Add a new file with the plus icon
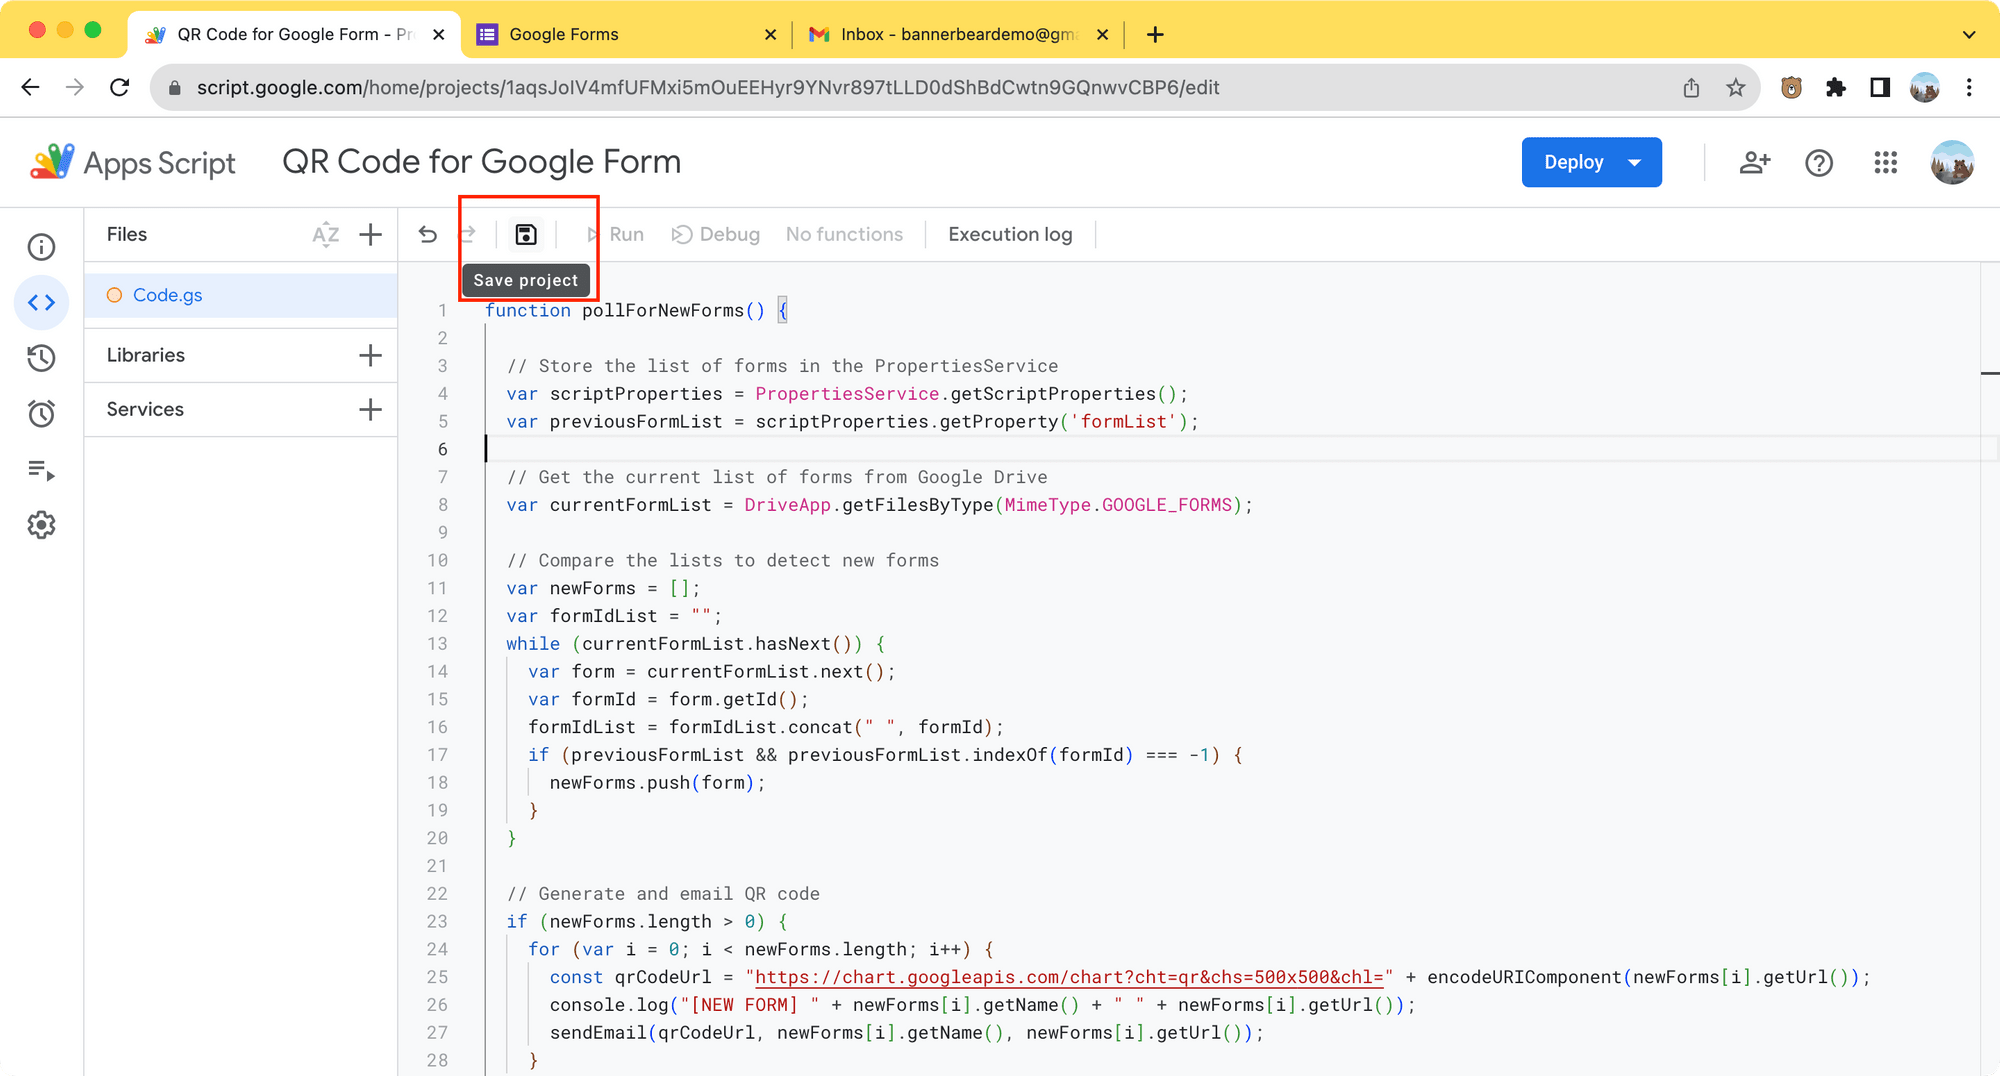Viewport: 2000px width, 1076px height. pos(370,234)
